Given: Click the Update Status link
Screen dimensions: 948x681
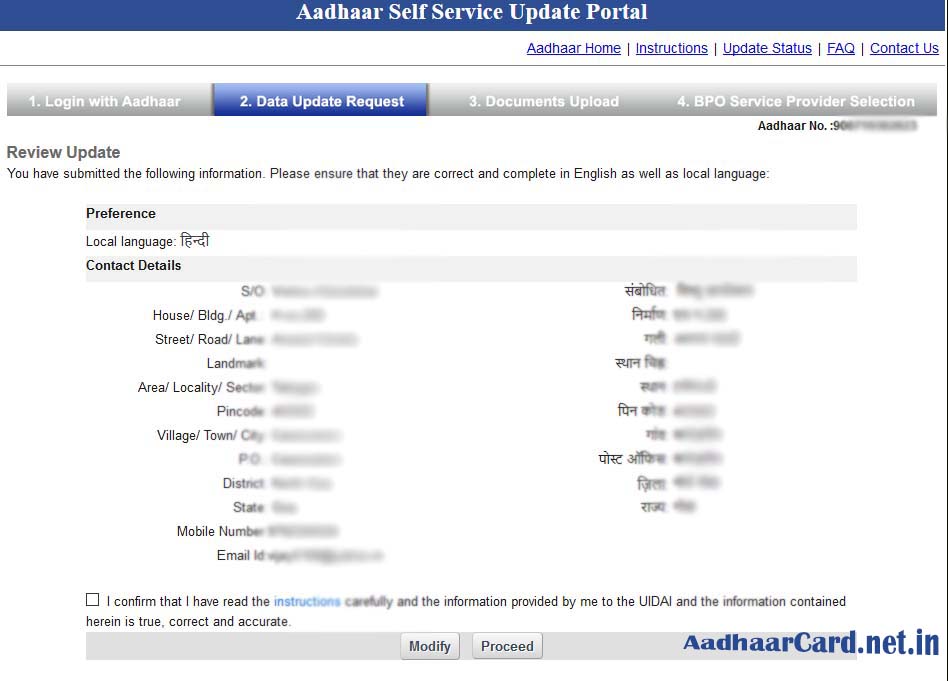Looking at the screenshot, I should 767,48.
